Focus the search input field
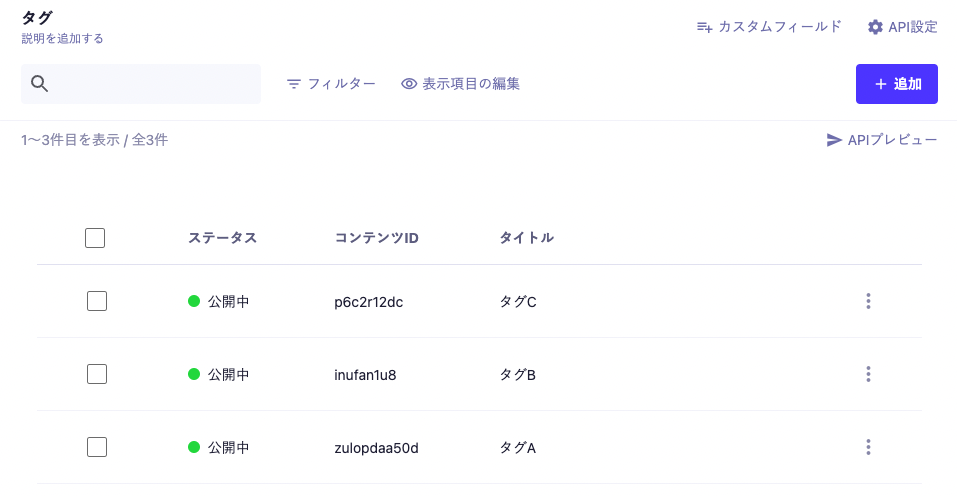 coord(141,84)
